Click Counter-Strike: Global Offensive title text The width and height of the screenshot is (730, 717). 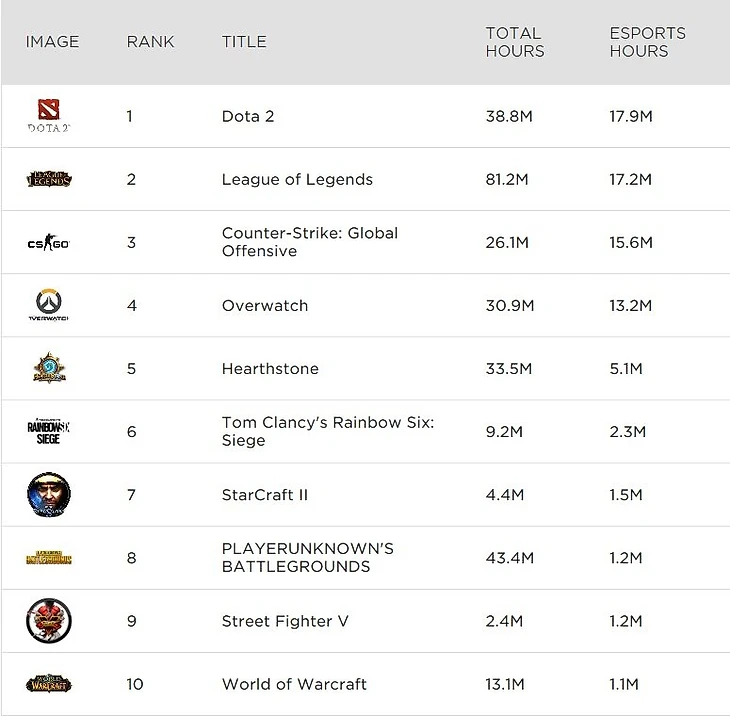[310, 242]
